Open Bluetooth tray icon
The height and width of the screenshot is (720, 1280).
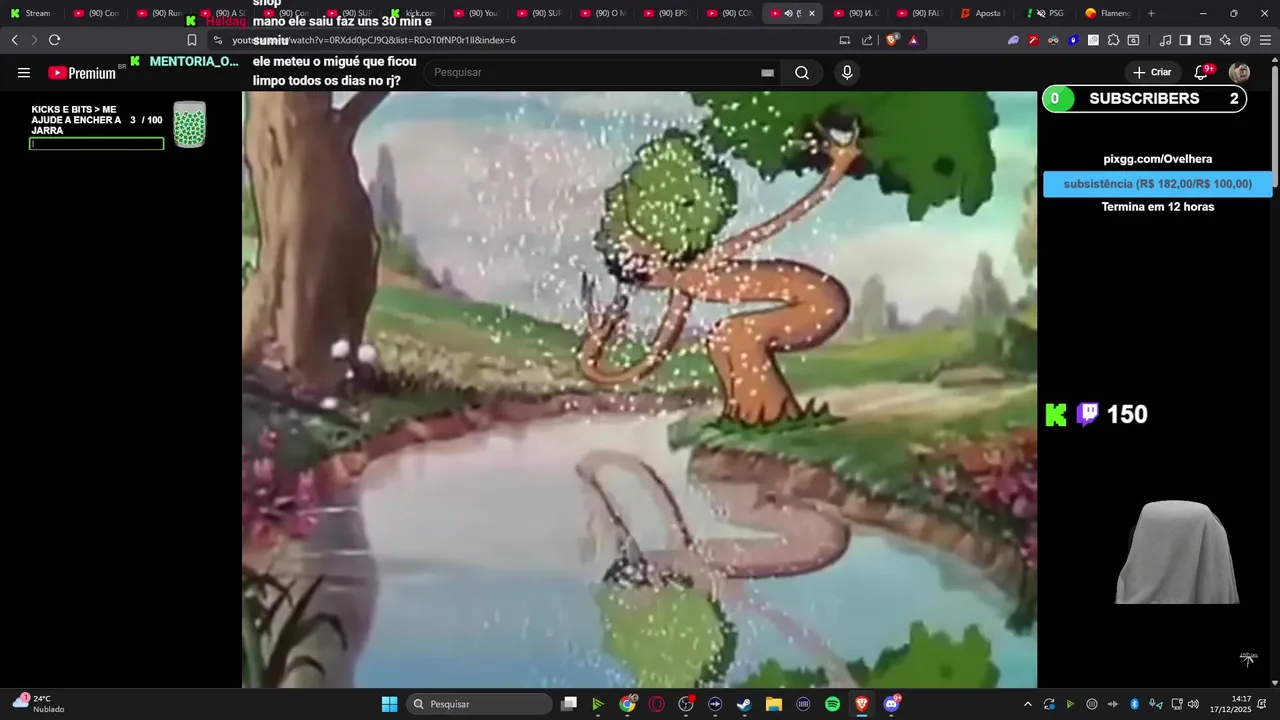point(1134,704)
